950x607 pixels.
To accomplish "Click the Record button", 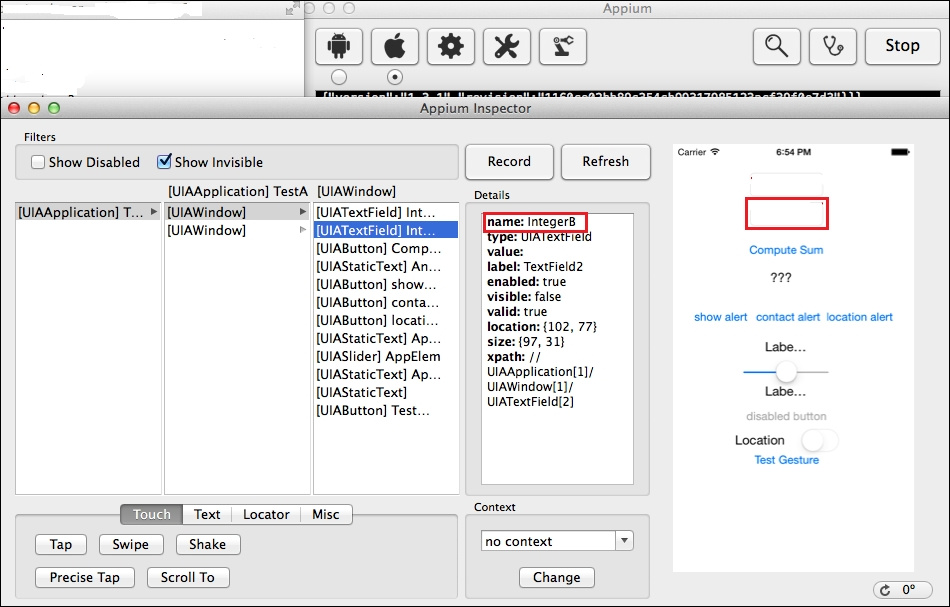I will (509, 162).
